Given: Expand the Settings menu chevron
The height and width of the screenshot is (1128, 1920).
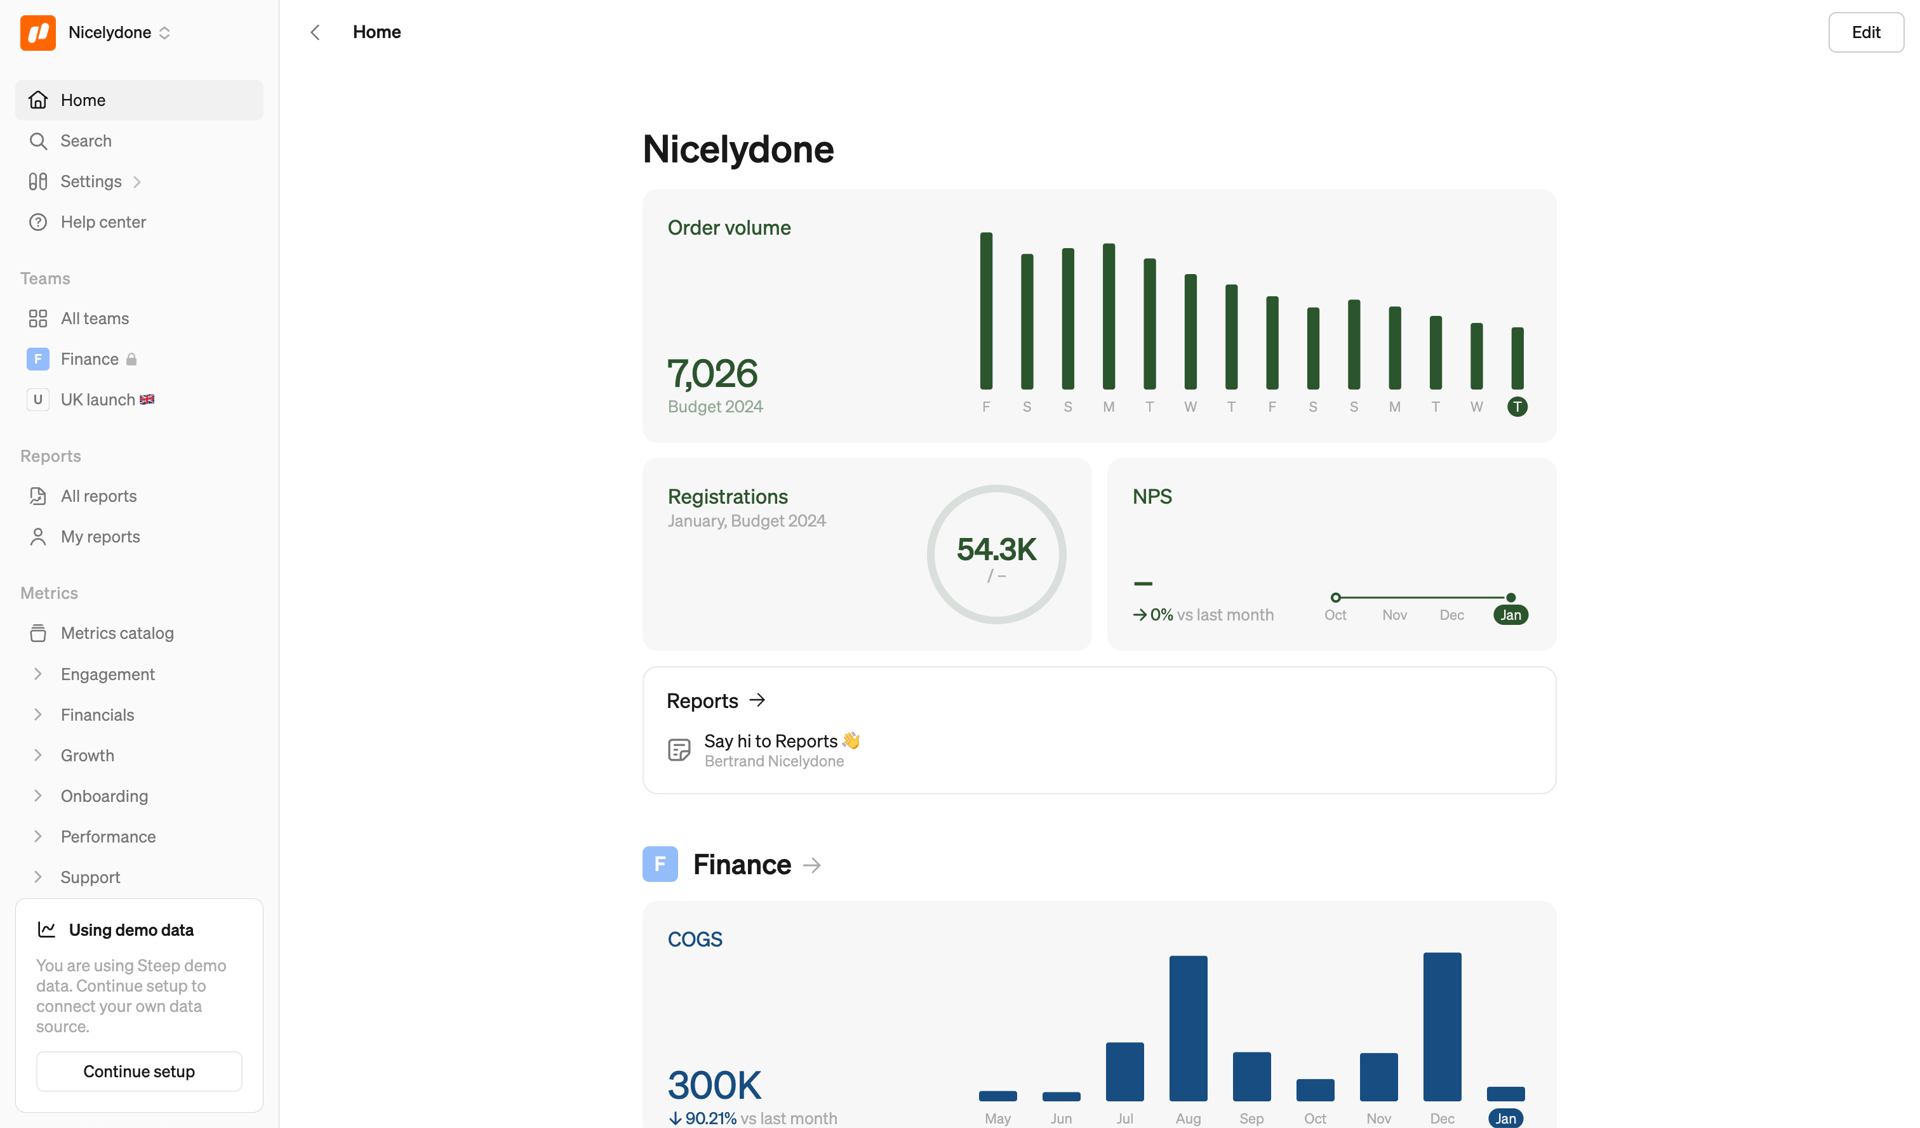Looking at the screenshot, I should (137, 181).
